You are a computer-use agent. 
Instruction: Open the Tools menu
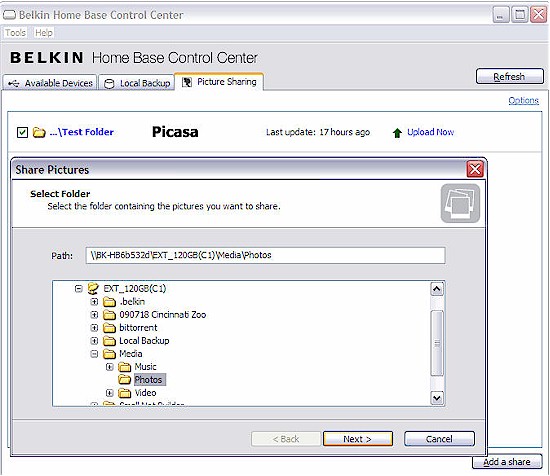click(x=15, y=33)
